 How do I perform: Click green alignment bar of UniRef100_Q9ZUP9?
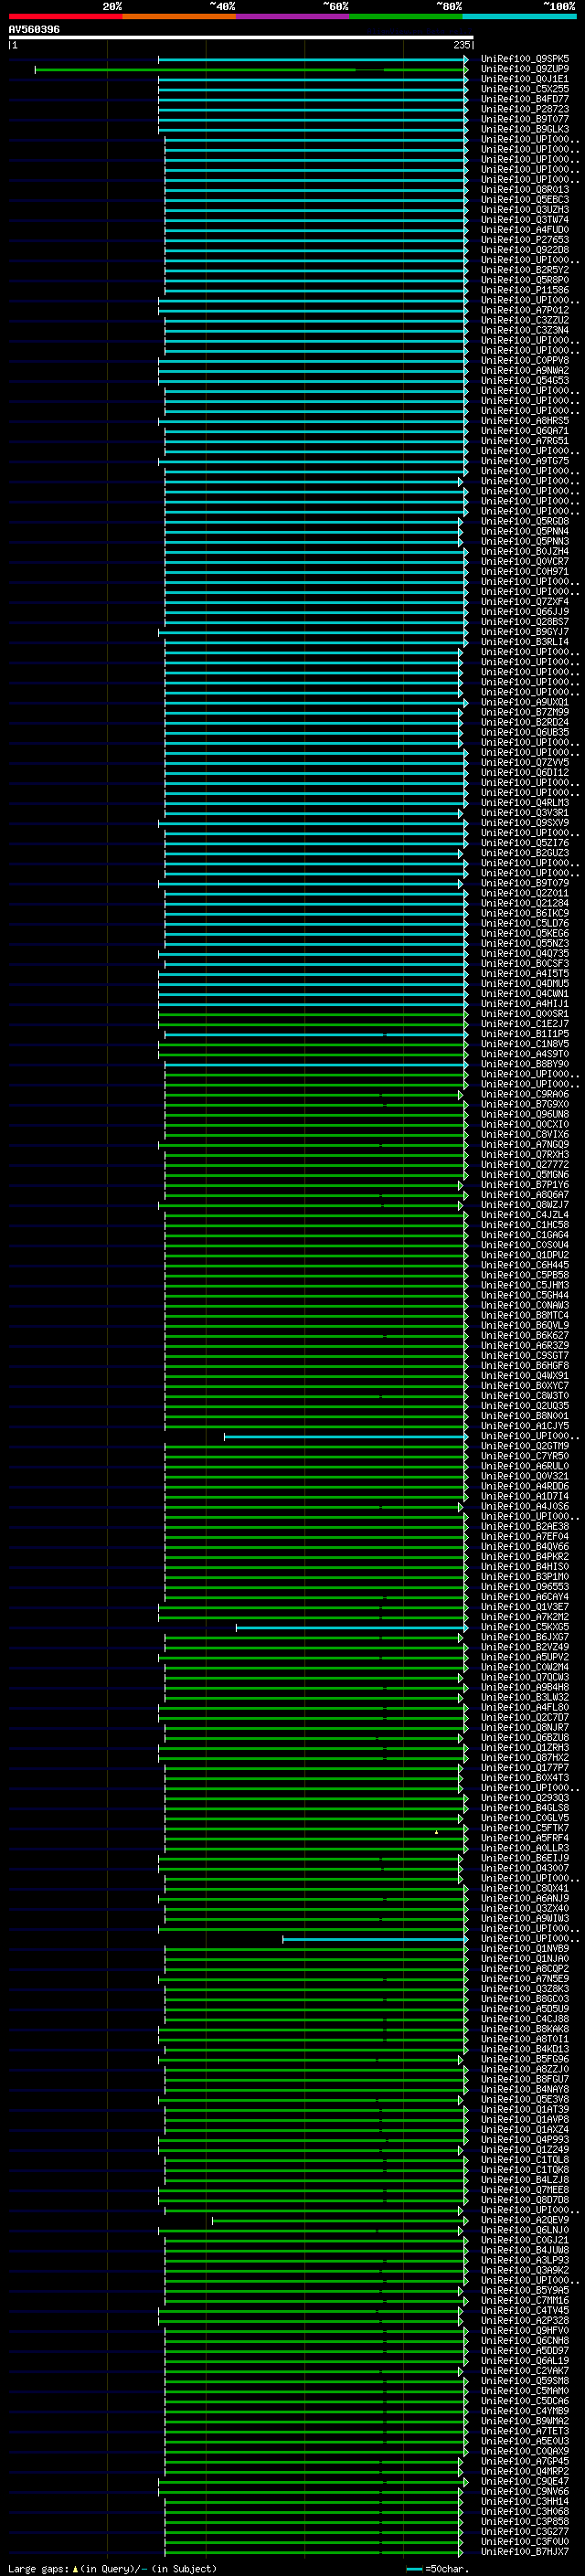click(x=251, y=70)
